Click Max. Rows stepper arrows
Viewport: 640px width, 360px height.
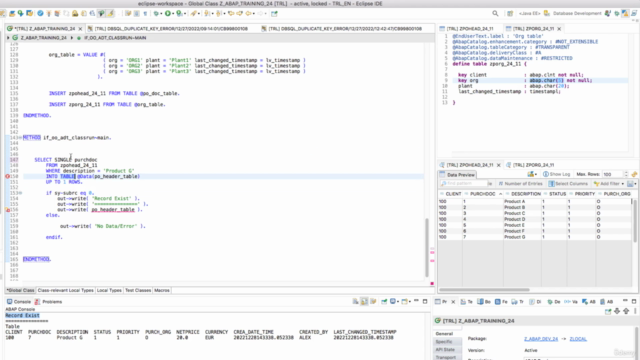click(x=625, y=174)
